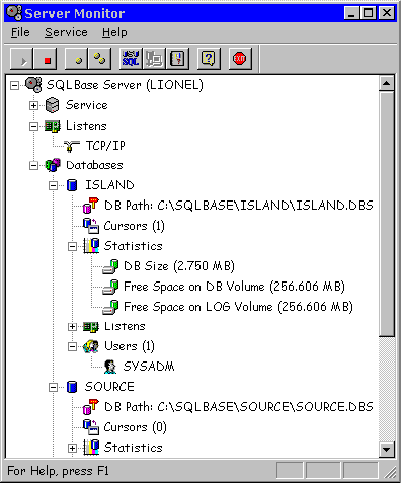Screen dimensions: 401x485
Task: Open the question mark help toolbar icon
Action: (209, 59)
